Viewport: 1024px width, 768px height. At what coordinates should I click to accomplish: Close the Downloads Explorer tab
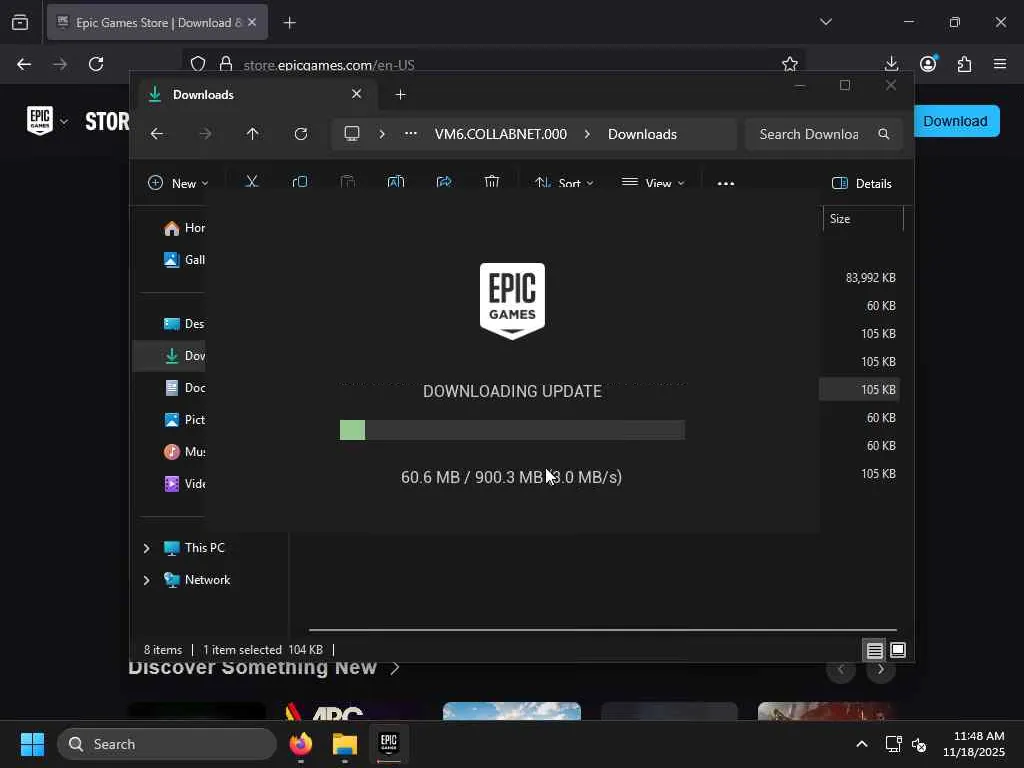[357, 94]
